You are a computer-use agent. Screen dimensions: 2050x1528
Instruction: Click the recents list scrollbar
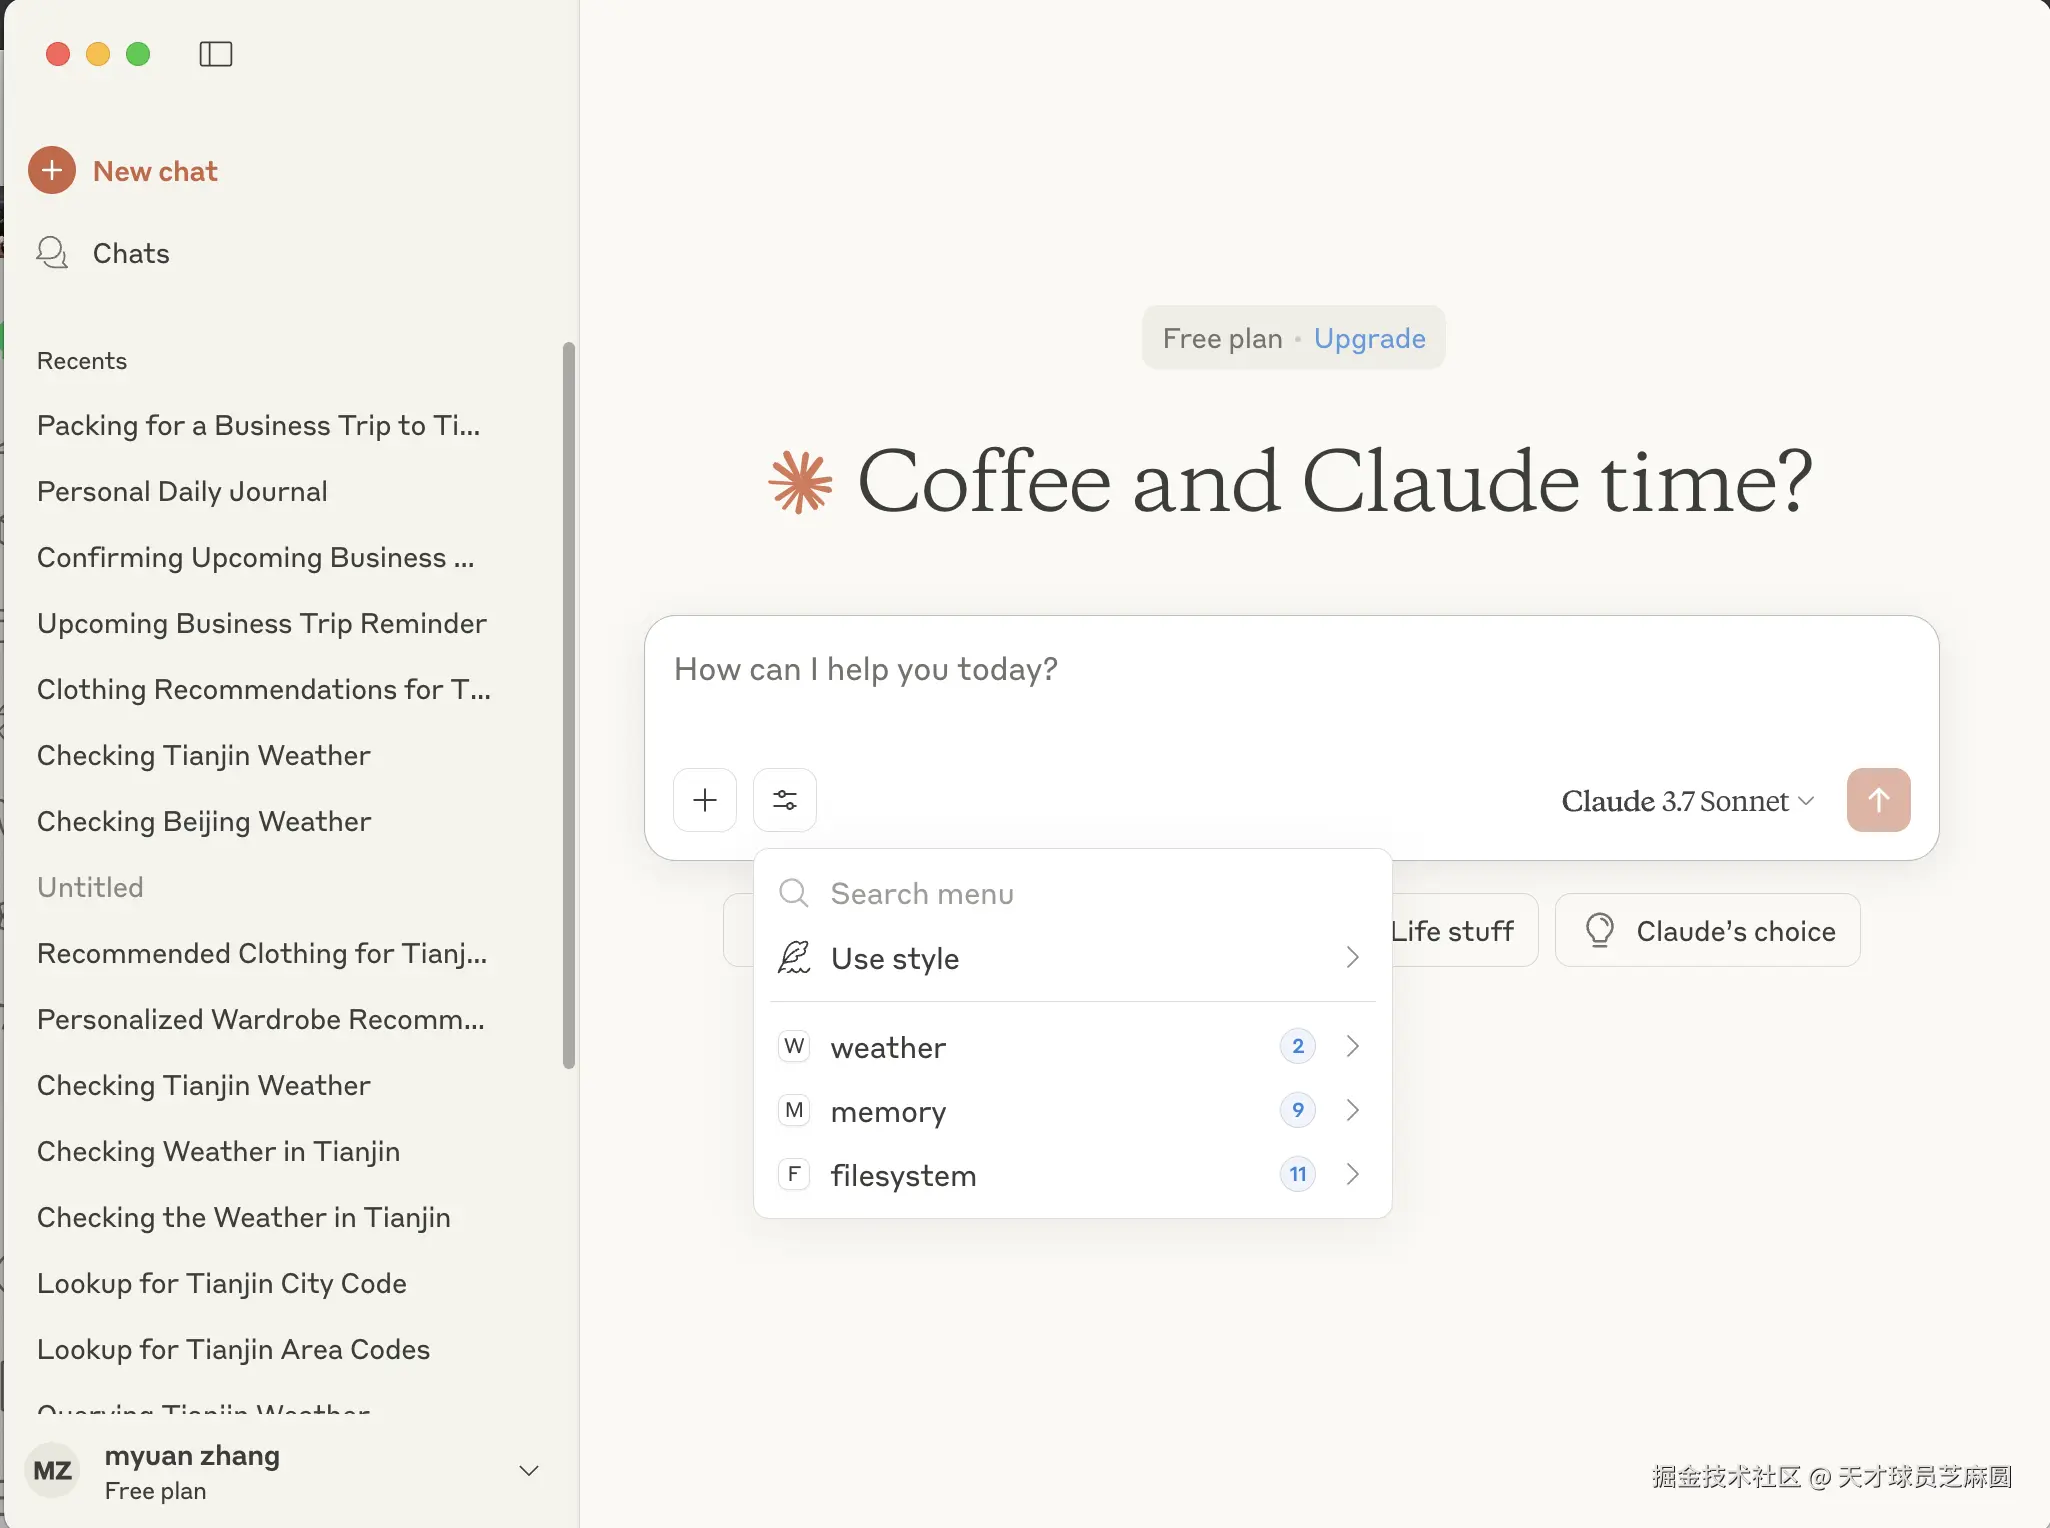[x=569, y=705]
